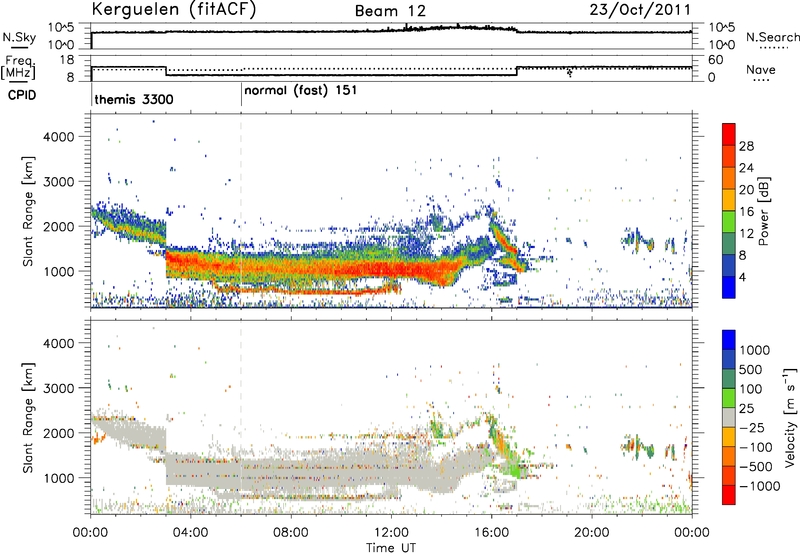
Task: Click the blue 4 dB power colorbar segment
Action: pos(729,287)
